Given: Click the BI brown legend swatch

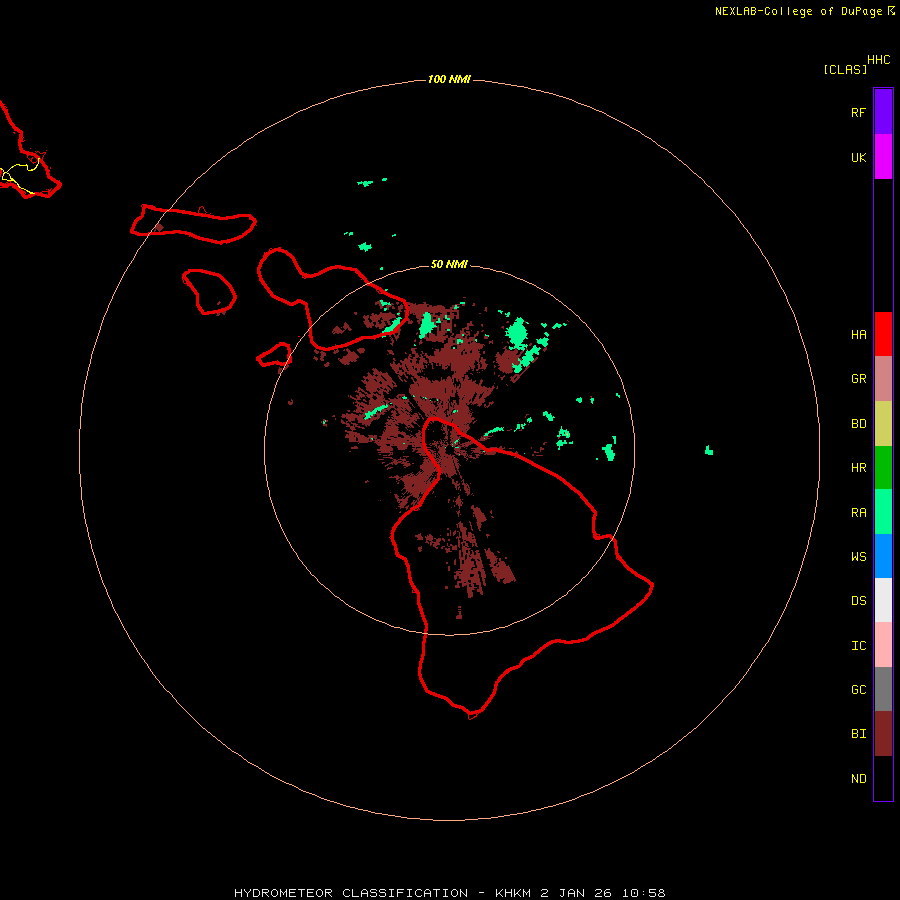Looking at the screenshot, I should click(883, 734).
